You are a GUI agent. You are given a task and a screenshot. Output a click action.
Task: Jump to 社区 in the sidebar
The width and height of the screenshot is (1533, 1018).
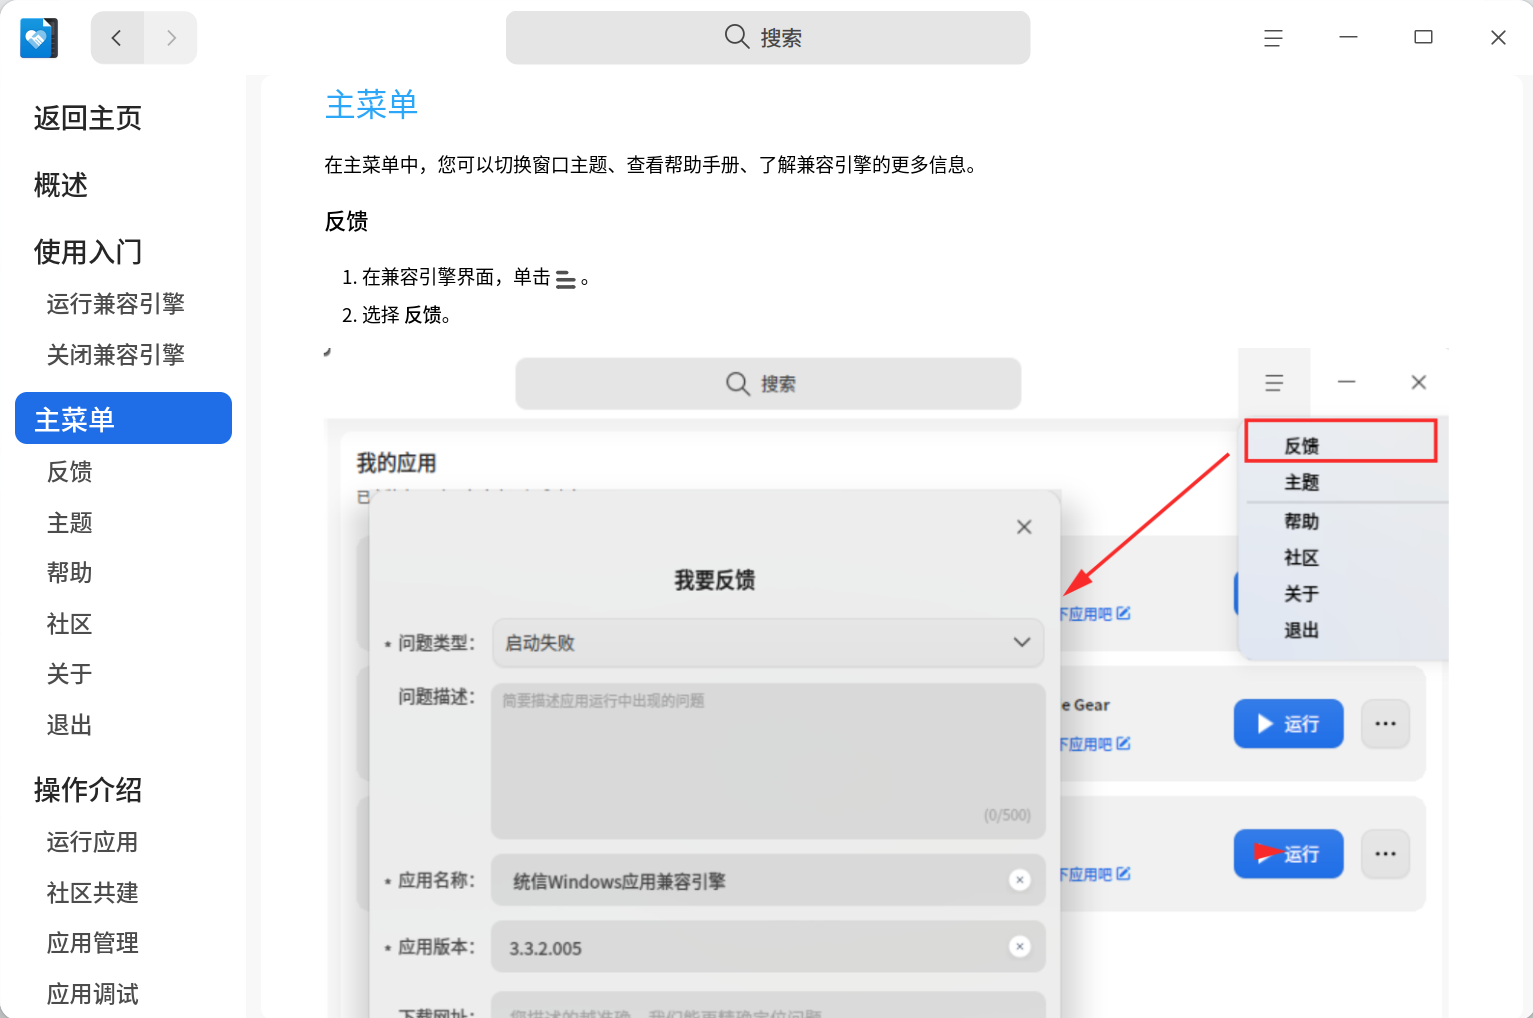pyautogui.click(x=70, y=624)
